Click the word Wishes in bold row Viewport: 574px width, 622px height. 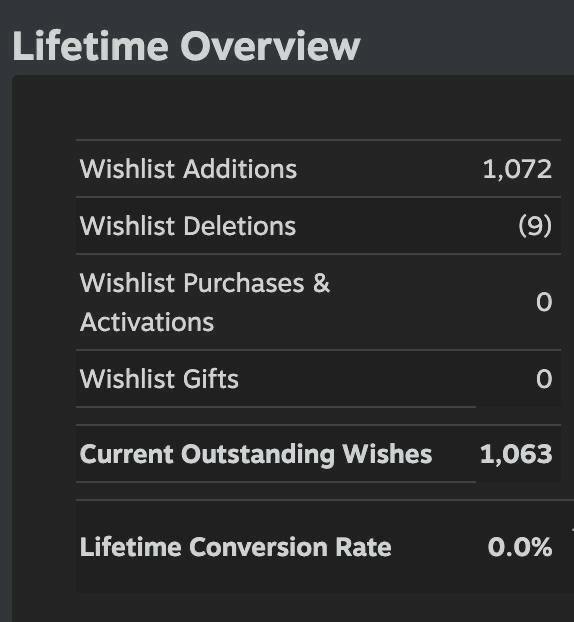click(x=387, y=454)
